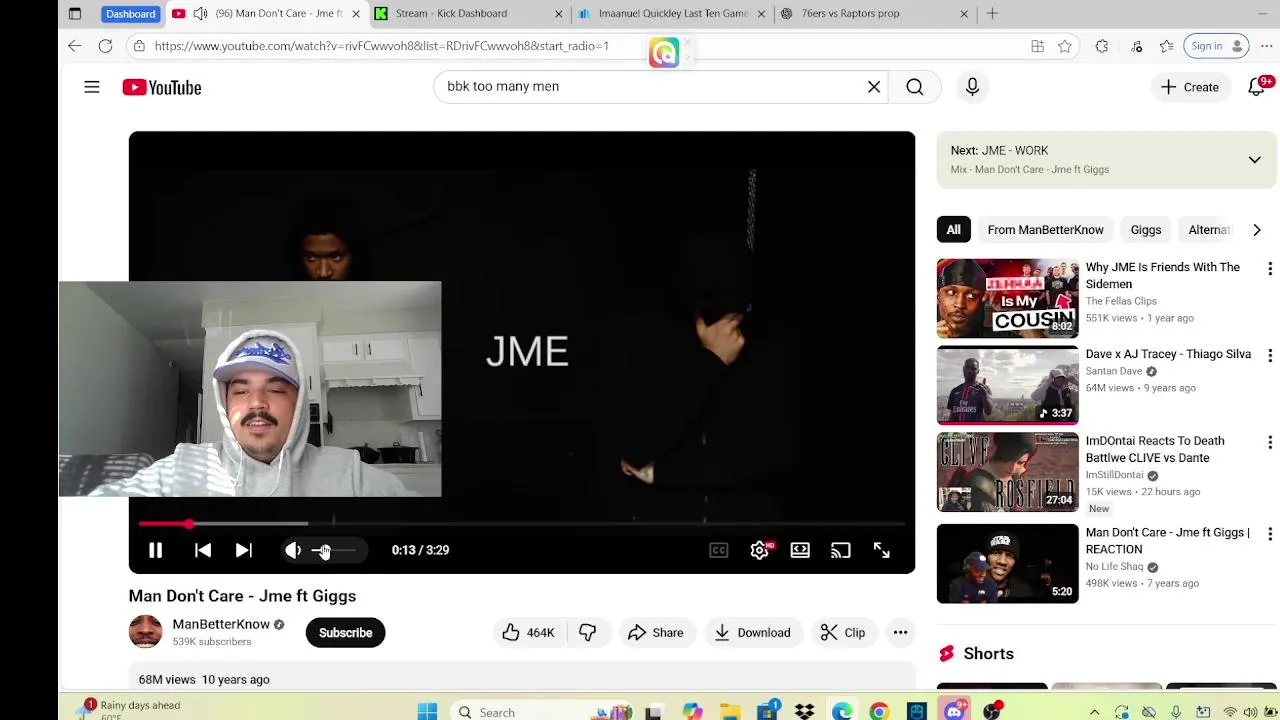This screenshot has width=1280, height=720.
Task: Close the Man Don't Care YouTube tab
Action: 355,14
